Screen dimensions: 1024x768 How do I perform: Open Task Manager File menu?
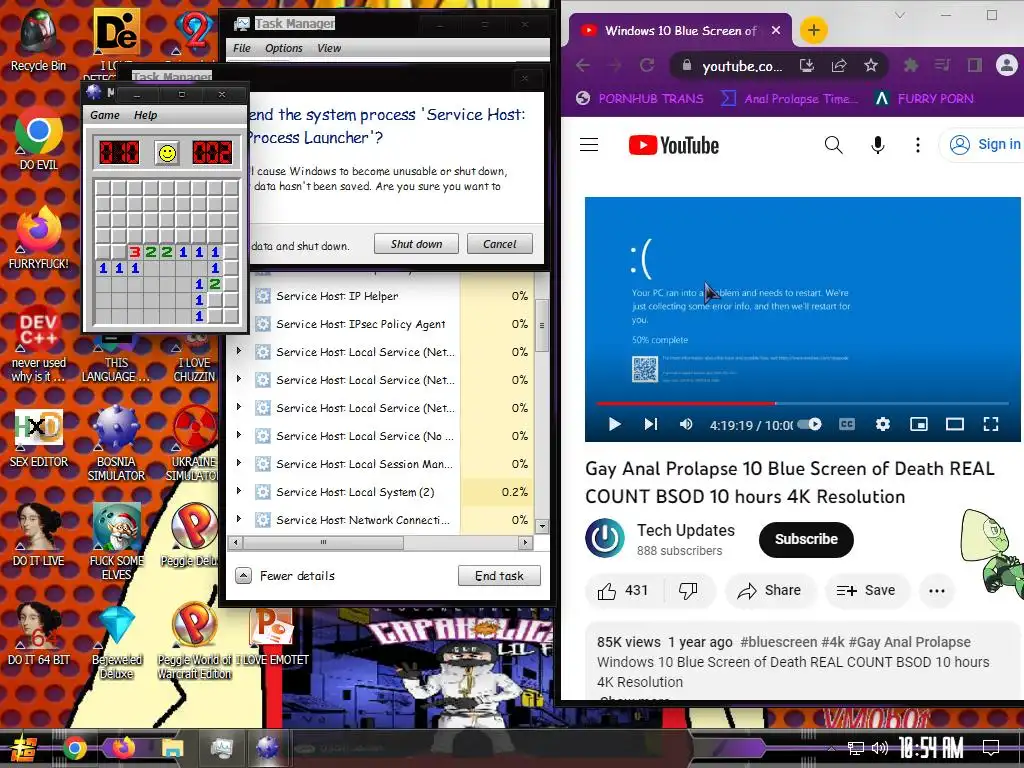242,48
